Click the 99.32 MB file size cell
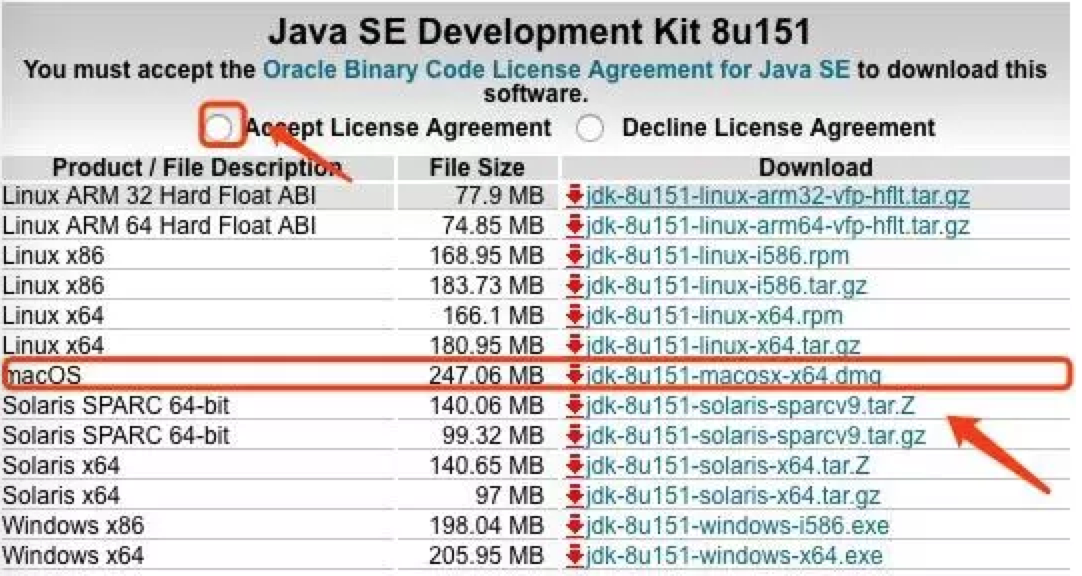The width and height of the screenshot is (1082, 576). coord(477,436)
